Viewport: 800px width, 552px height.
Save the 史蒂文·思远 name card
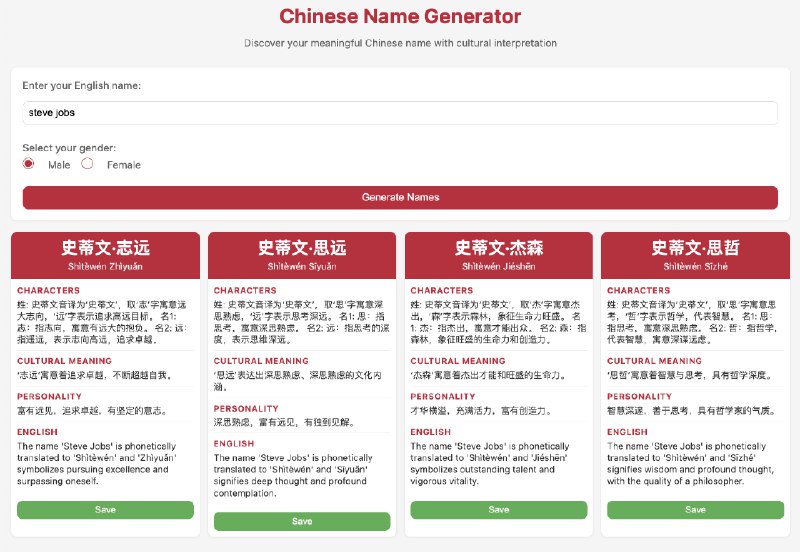coord(302,521)
